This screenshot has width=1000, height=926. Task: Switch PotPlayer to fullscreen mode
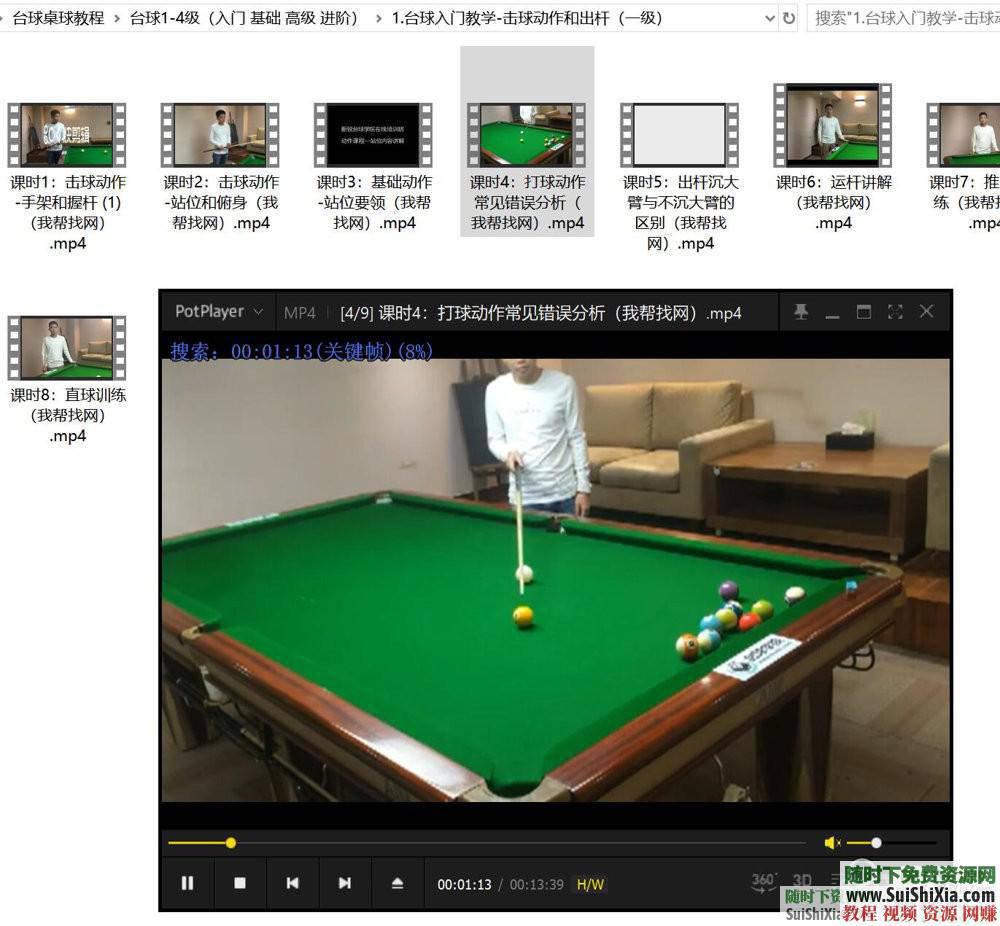point(894,311)
